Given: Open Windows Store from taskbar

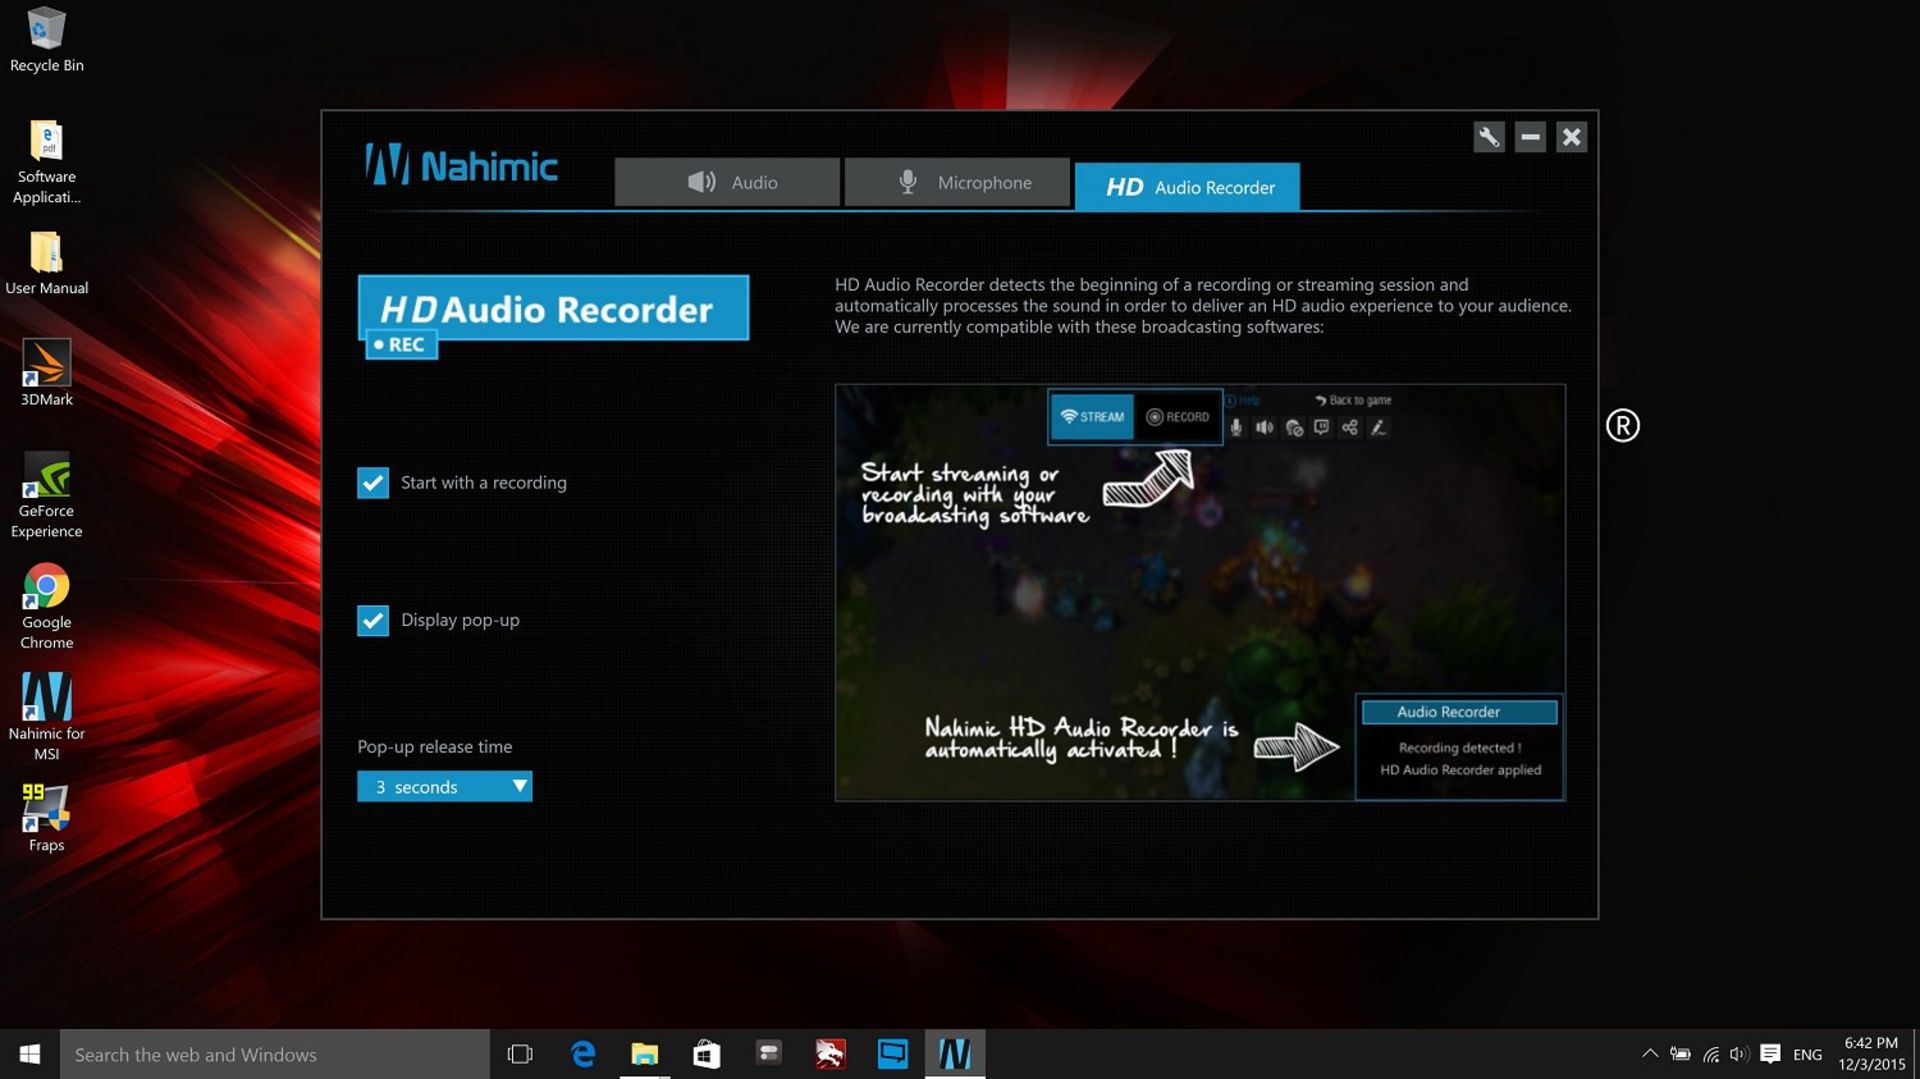Looking at the screenshot, I should [x=707, y=1054].
